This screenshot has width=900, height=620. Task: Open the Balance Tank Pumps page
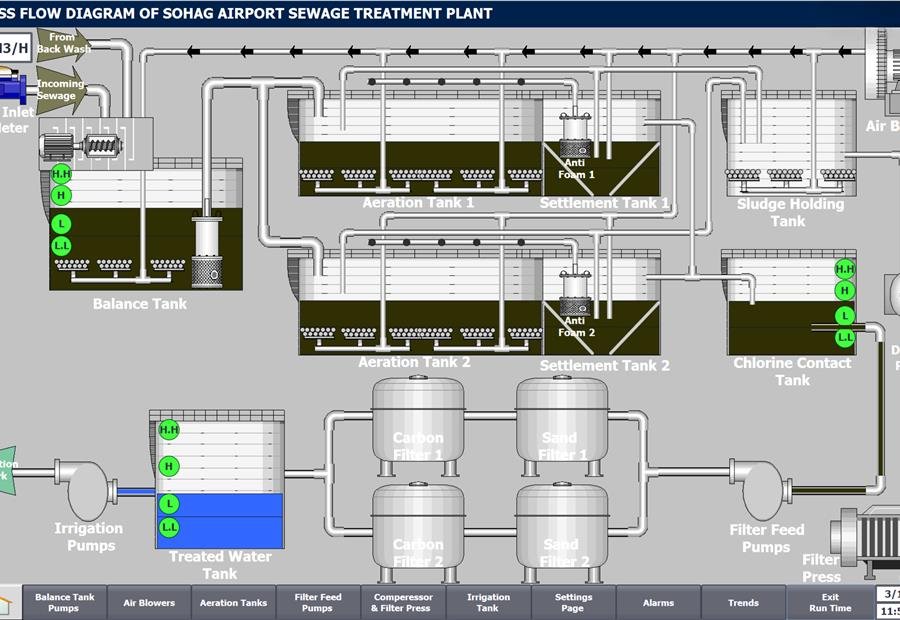pos(64,602)
